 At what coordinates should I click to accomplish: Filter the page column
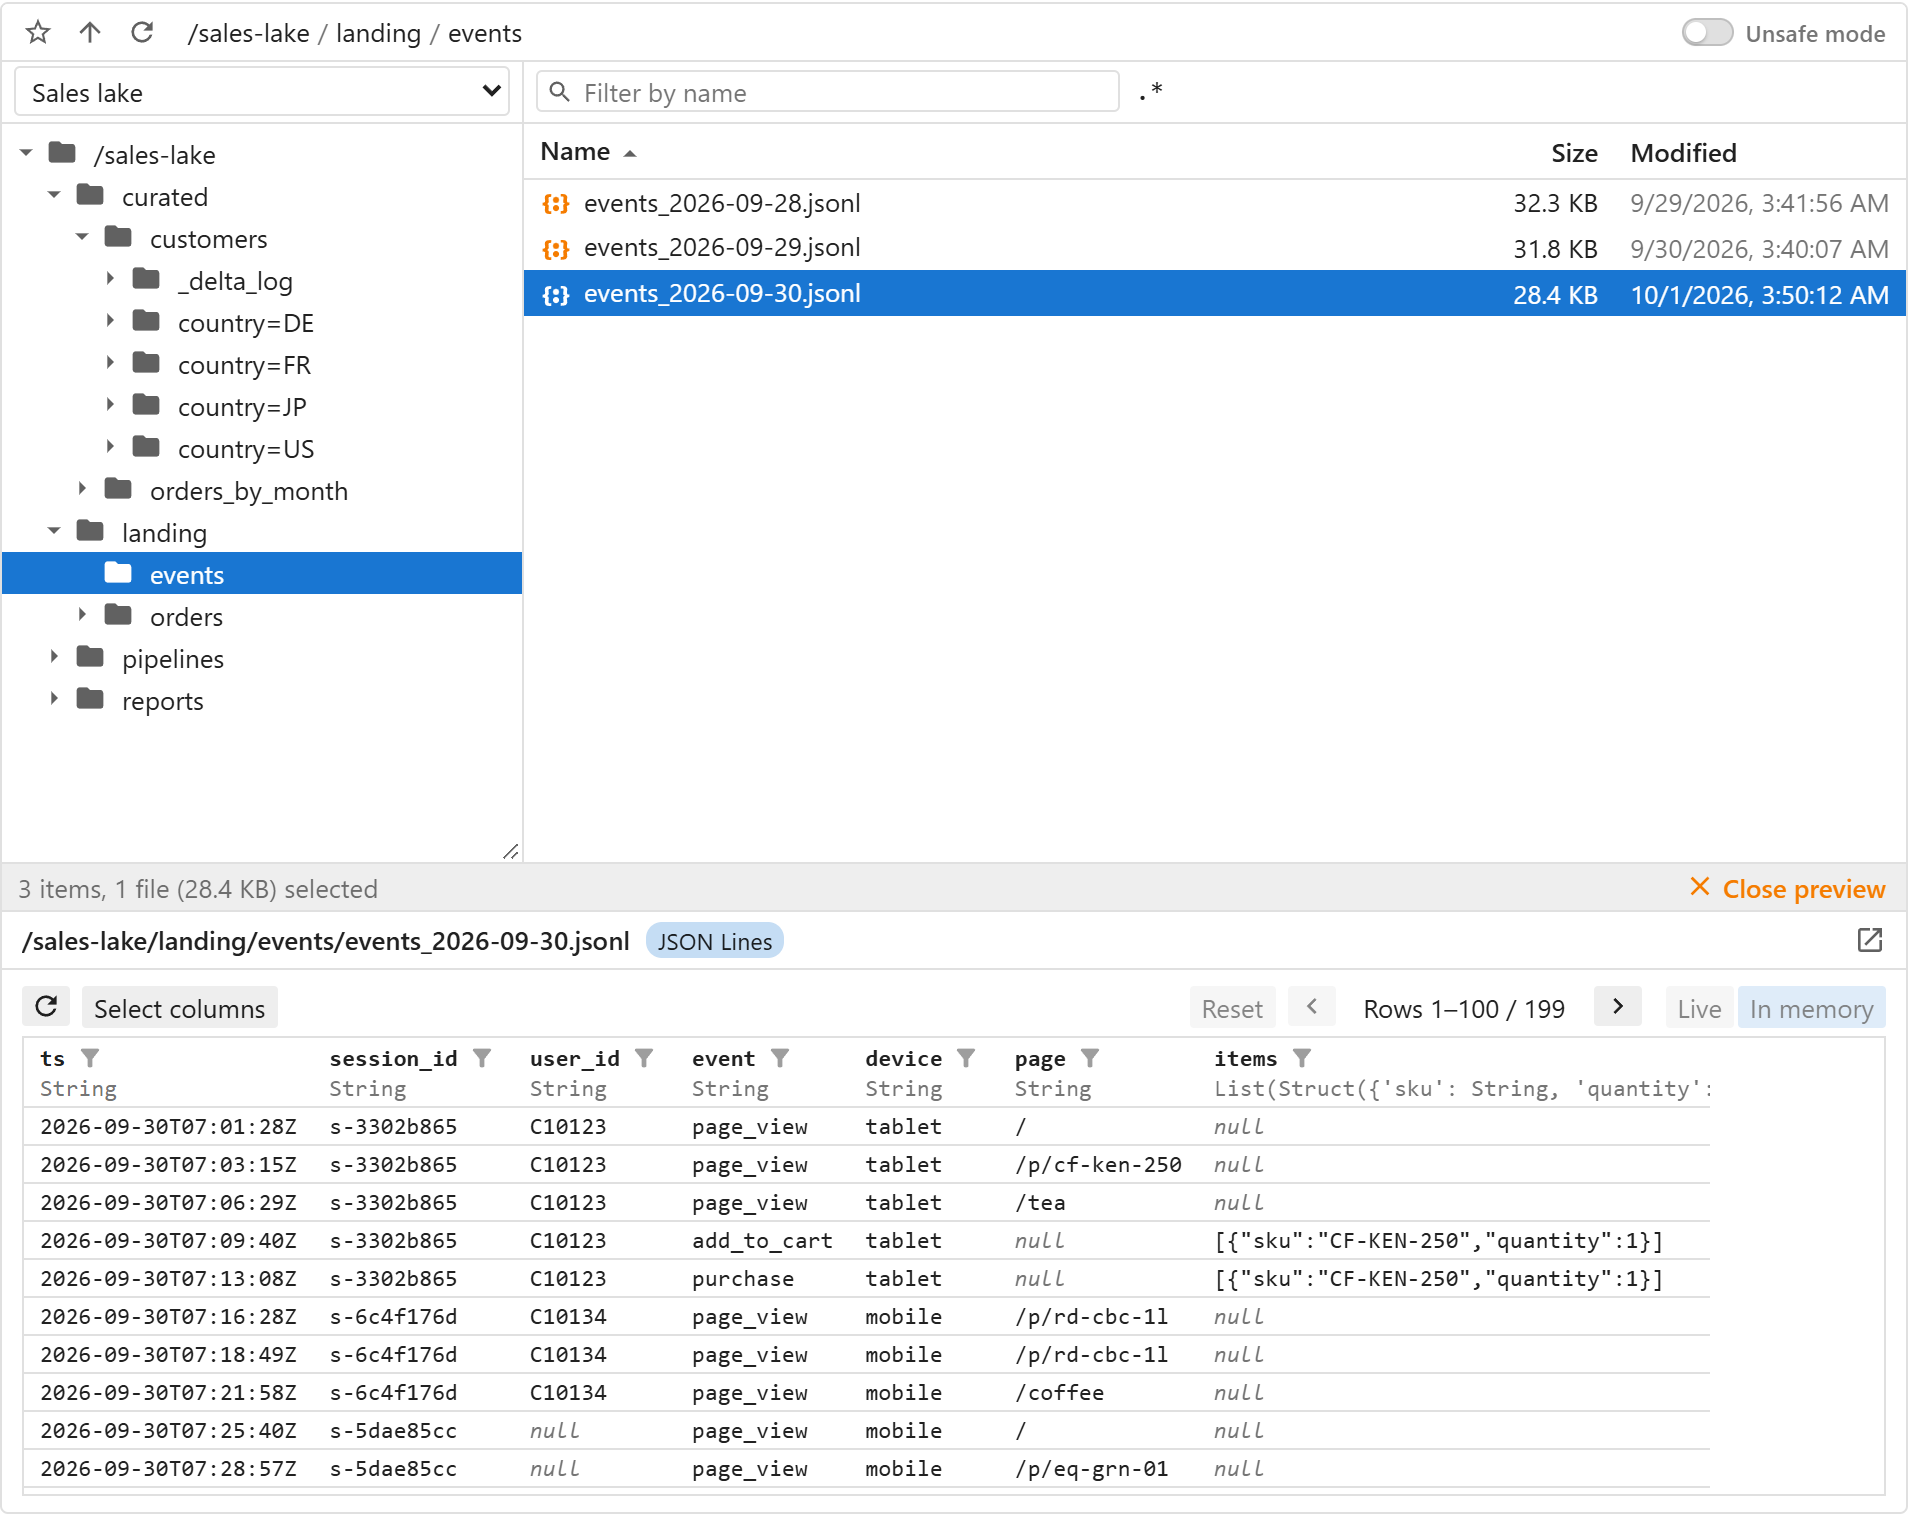click(x=1090, y=1058)
